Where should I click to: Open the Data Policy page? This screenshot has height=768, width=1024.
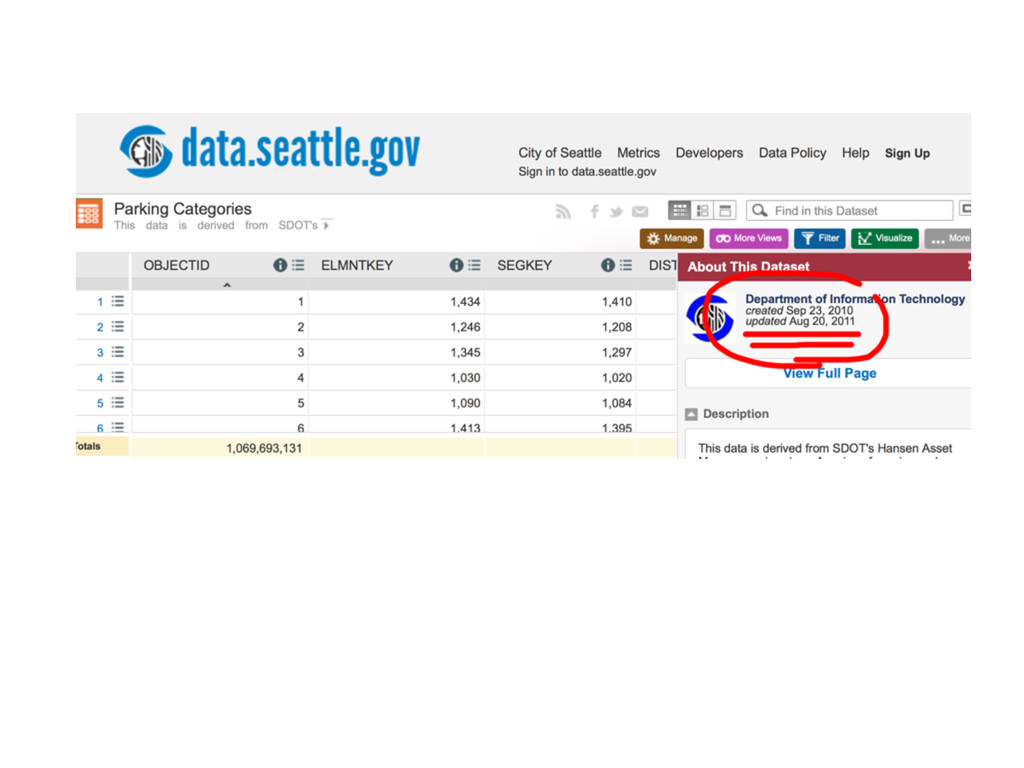click(792, 153)
